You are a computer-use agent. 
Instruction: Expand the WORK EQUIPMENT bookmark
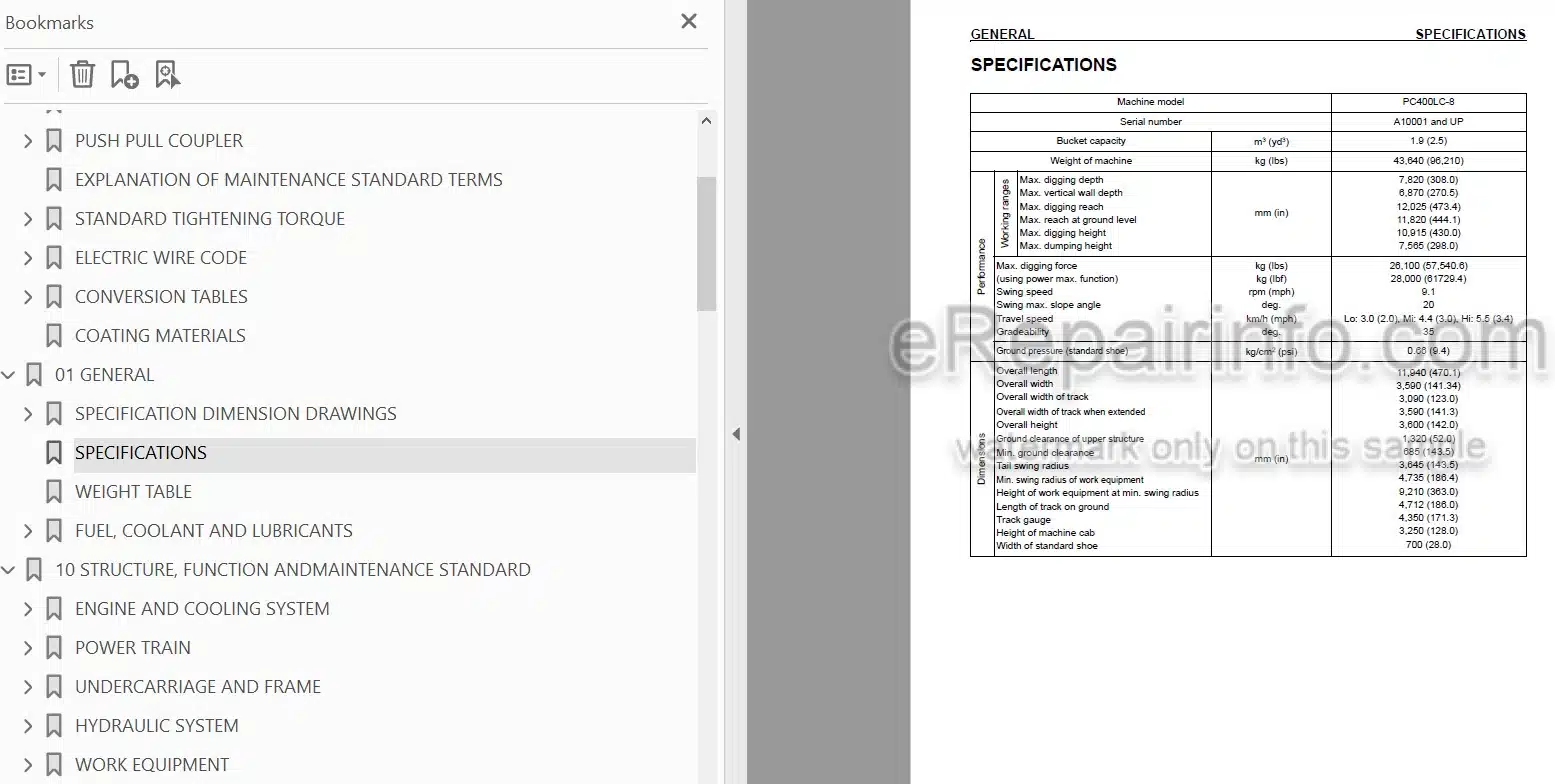pyautogui.click(x=28, y=765)
